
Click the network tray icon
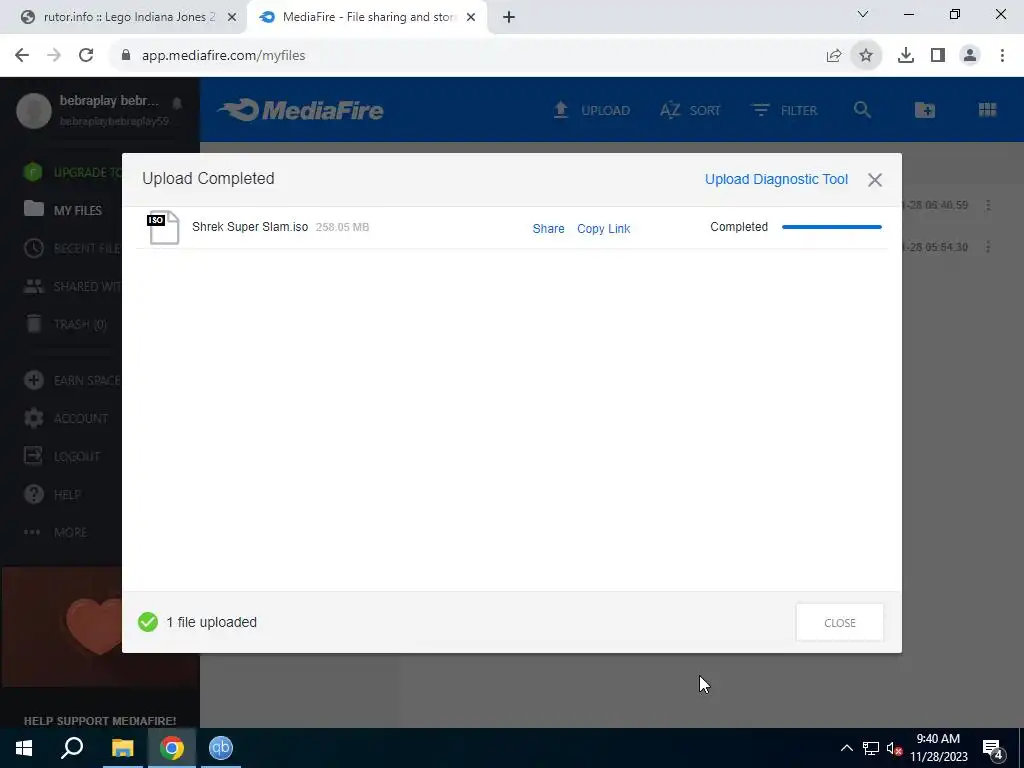(x=871, y=748)
